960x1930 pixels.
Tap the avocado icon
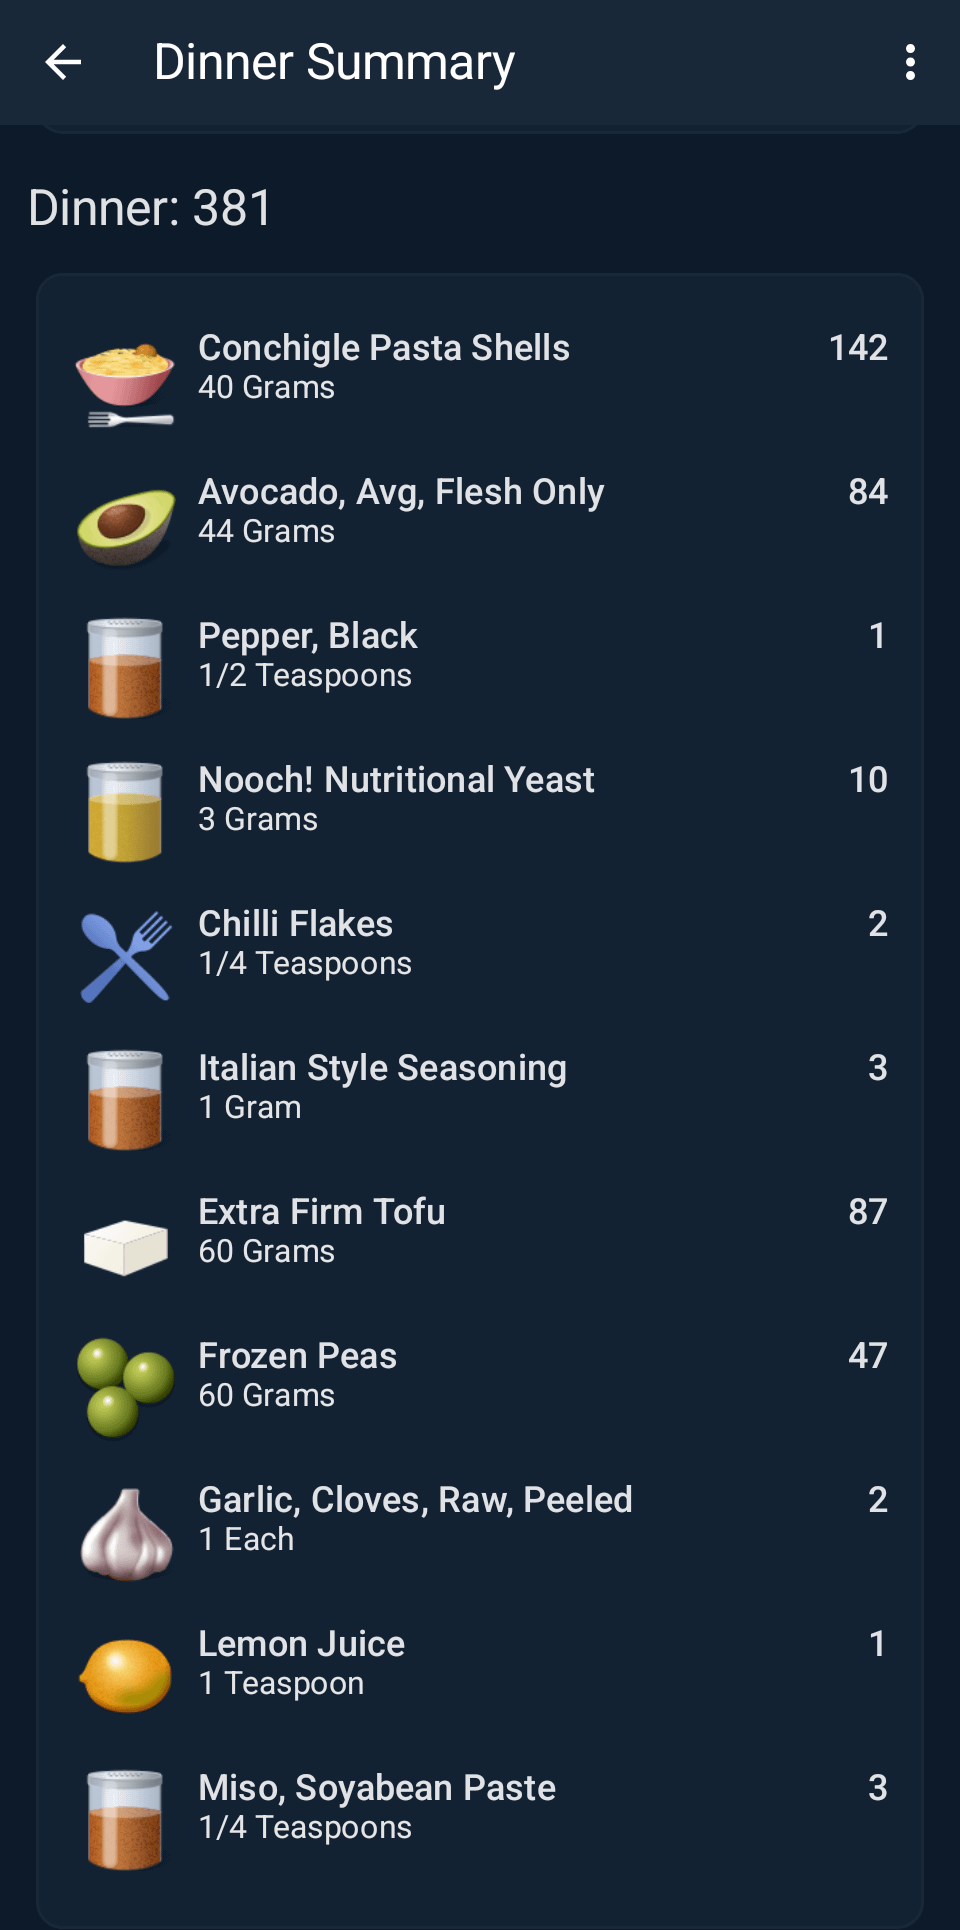pos(125,525)
